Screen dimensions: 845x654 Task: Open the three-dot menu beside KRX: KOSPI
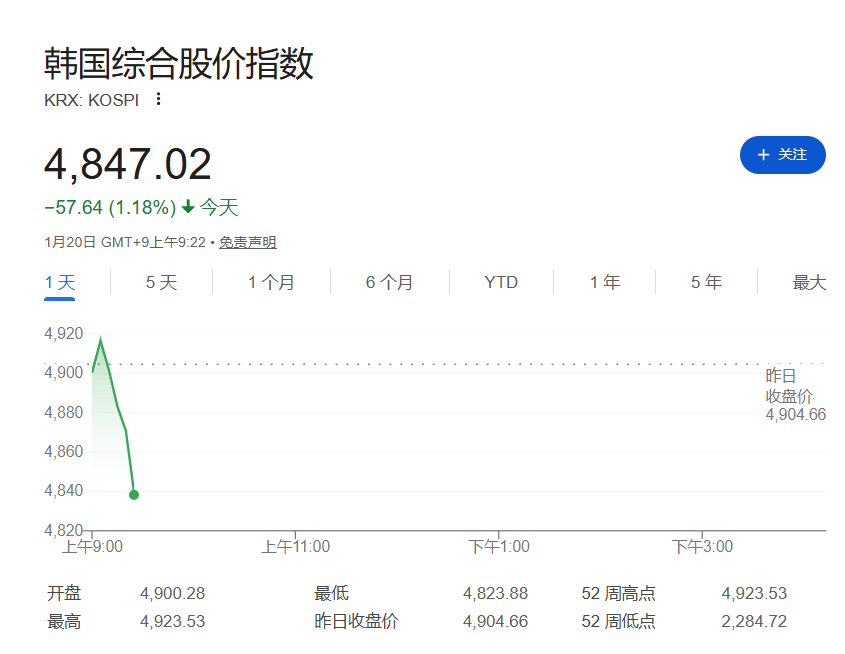point(158,99)
